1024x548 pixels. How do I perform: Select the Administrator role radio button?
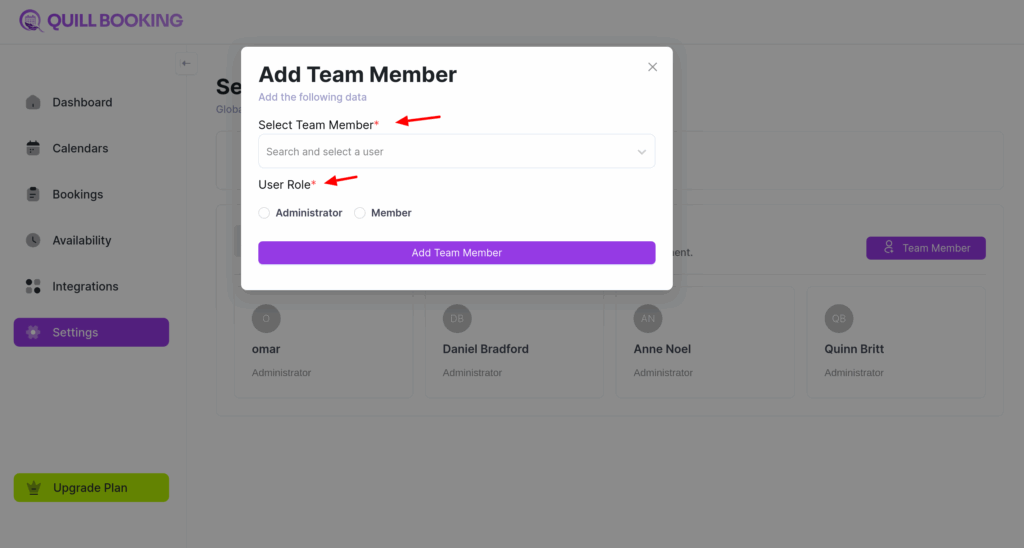(x=264, y=213)
